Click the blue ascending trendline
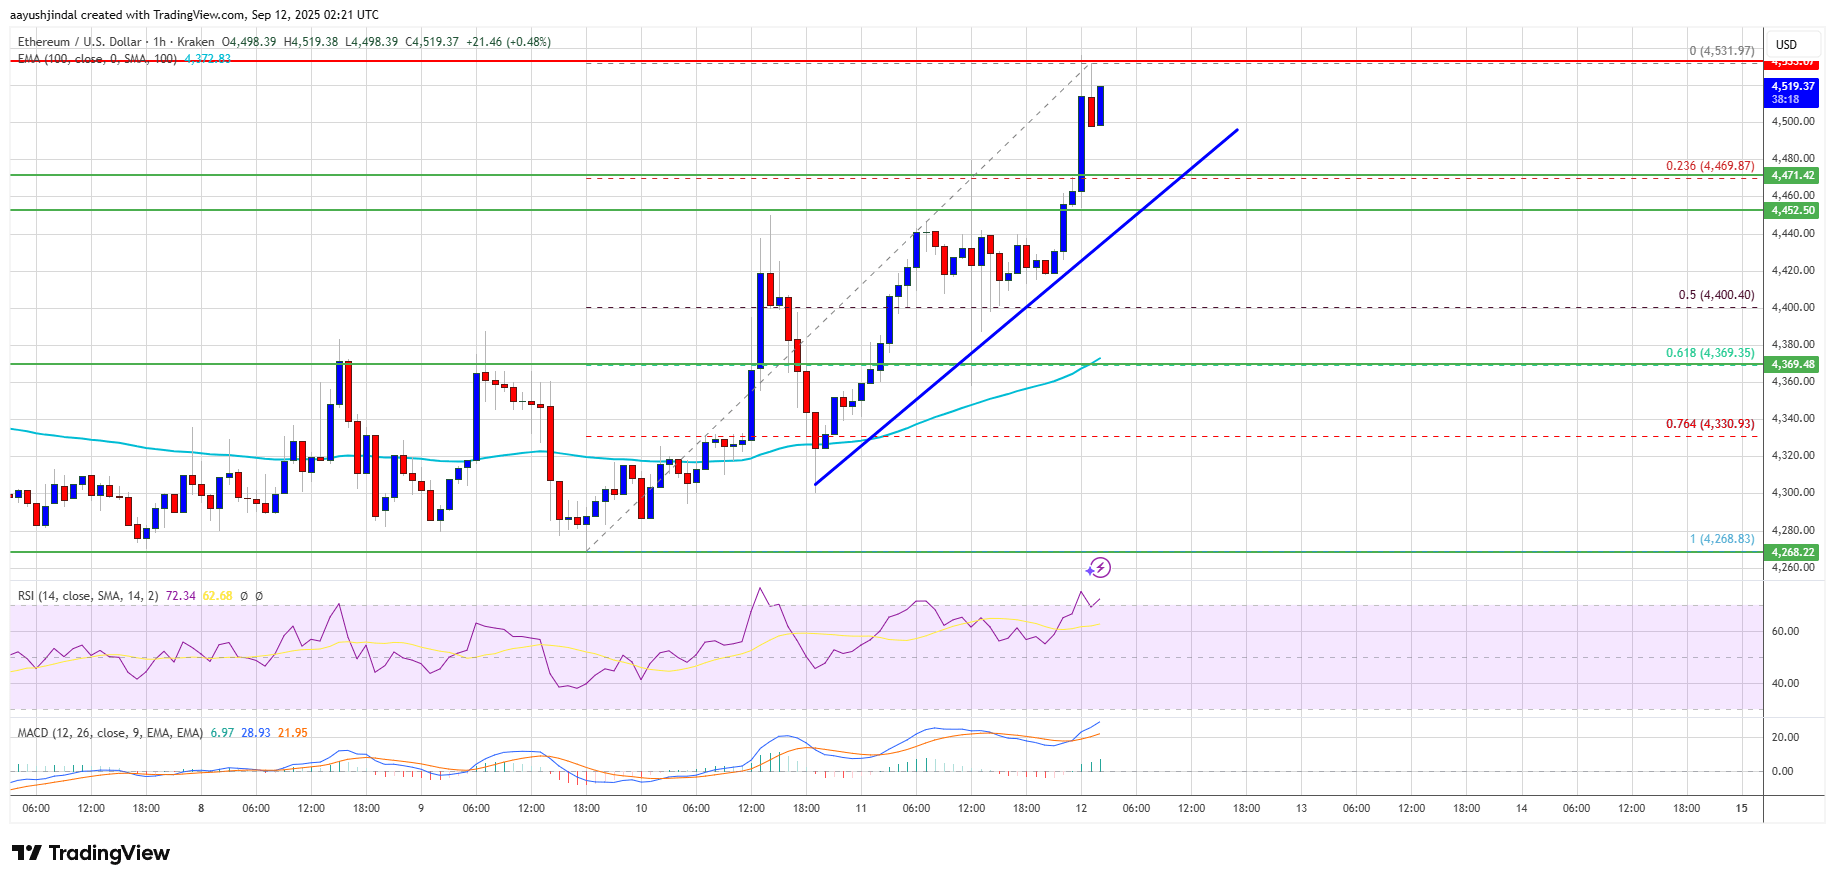 point(1026,307)
